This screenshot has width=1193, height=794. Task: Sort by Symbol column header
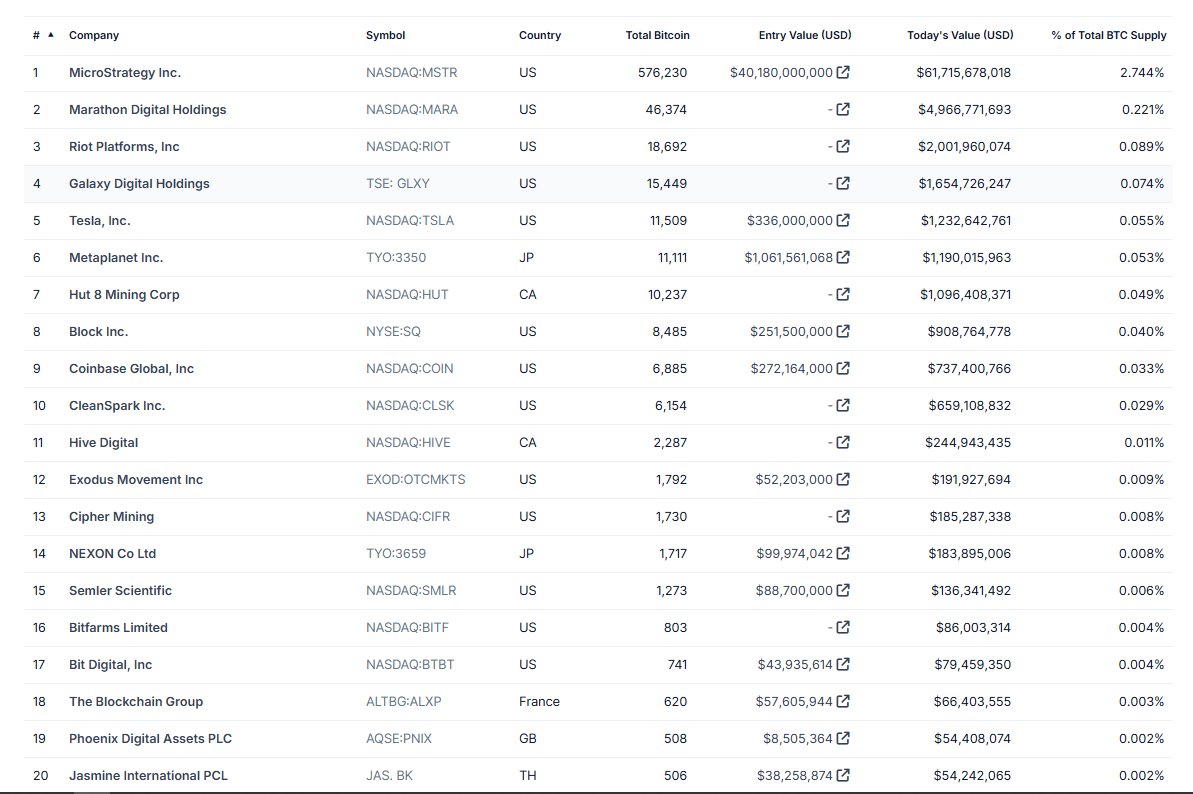pos(385,35)
